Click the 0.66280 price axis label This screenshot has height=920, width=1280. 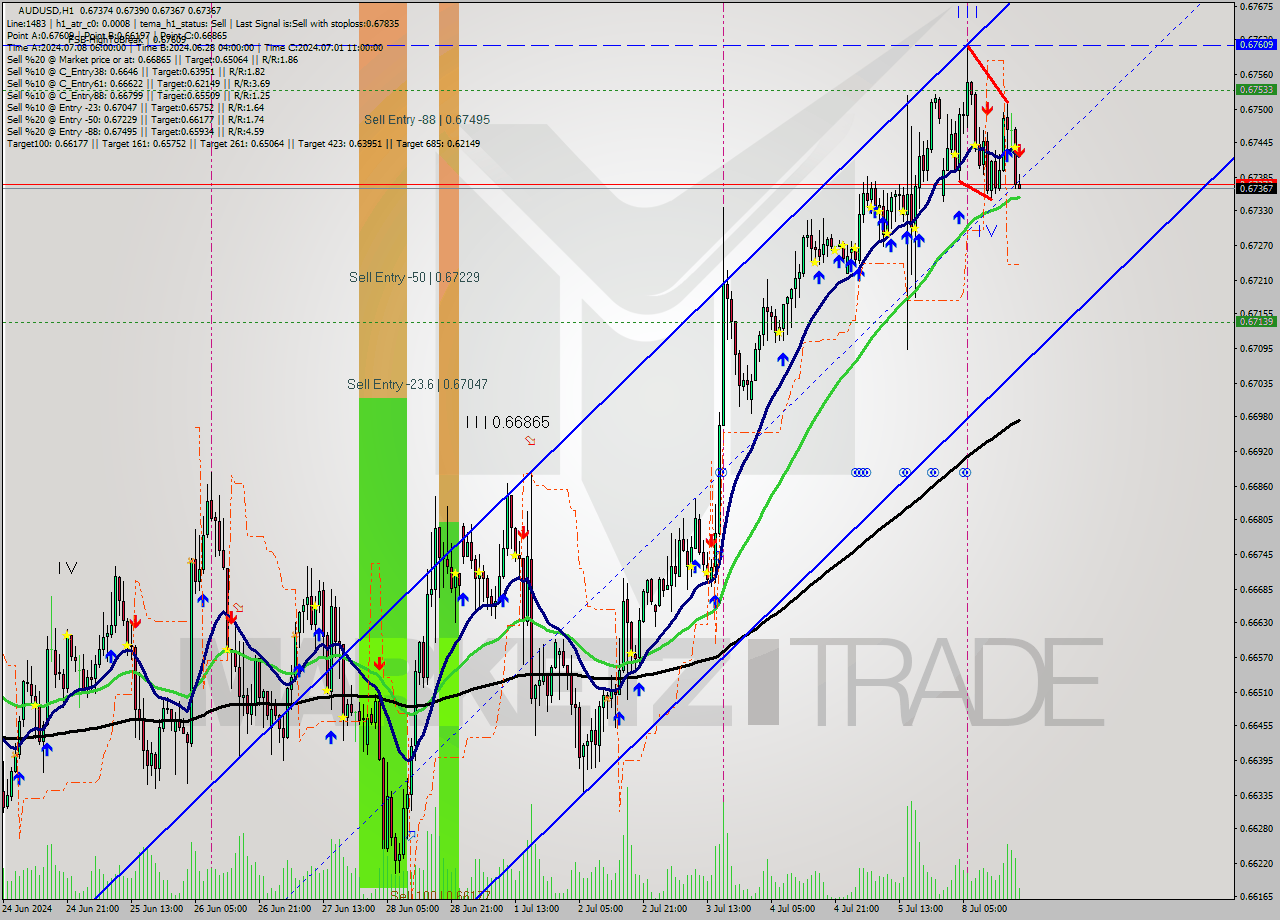click(x=1257, y=829)
